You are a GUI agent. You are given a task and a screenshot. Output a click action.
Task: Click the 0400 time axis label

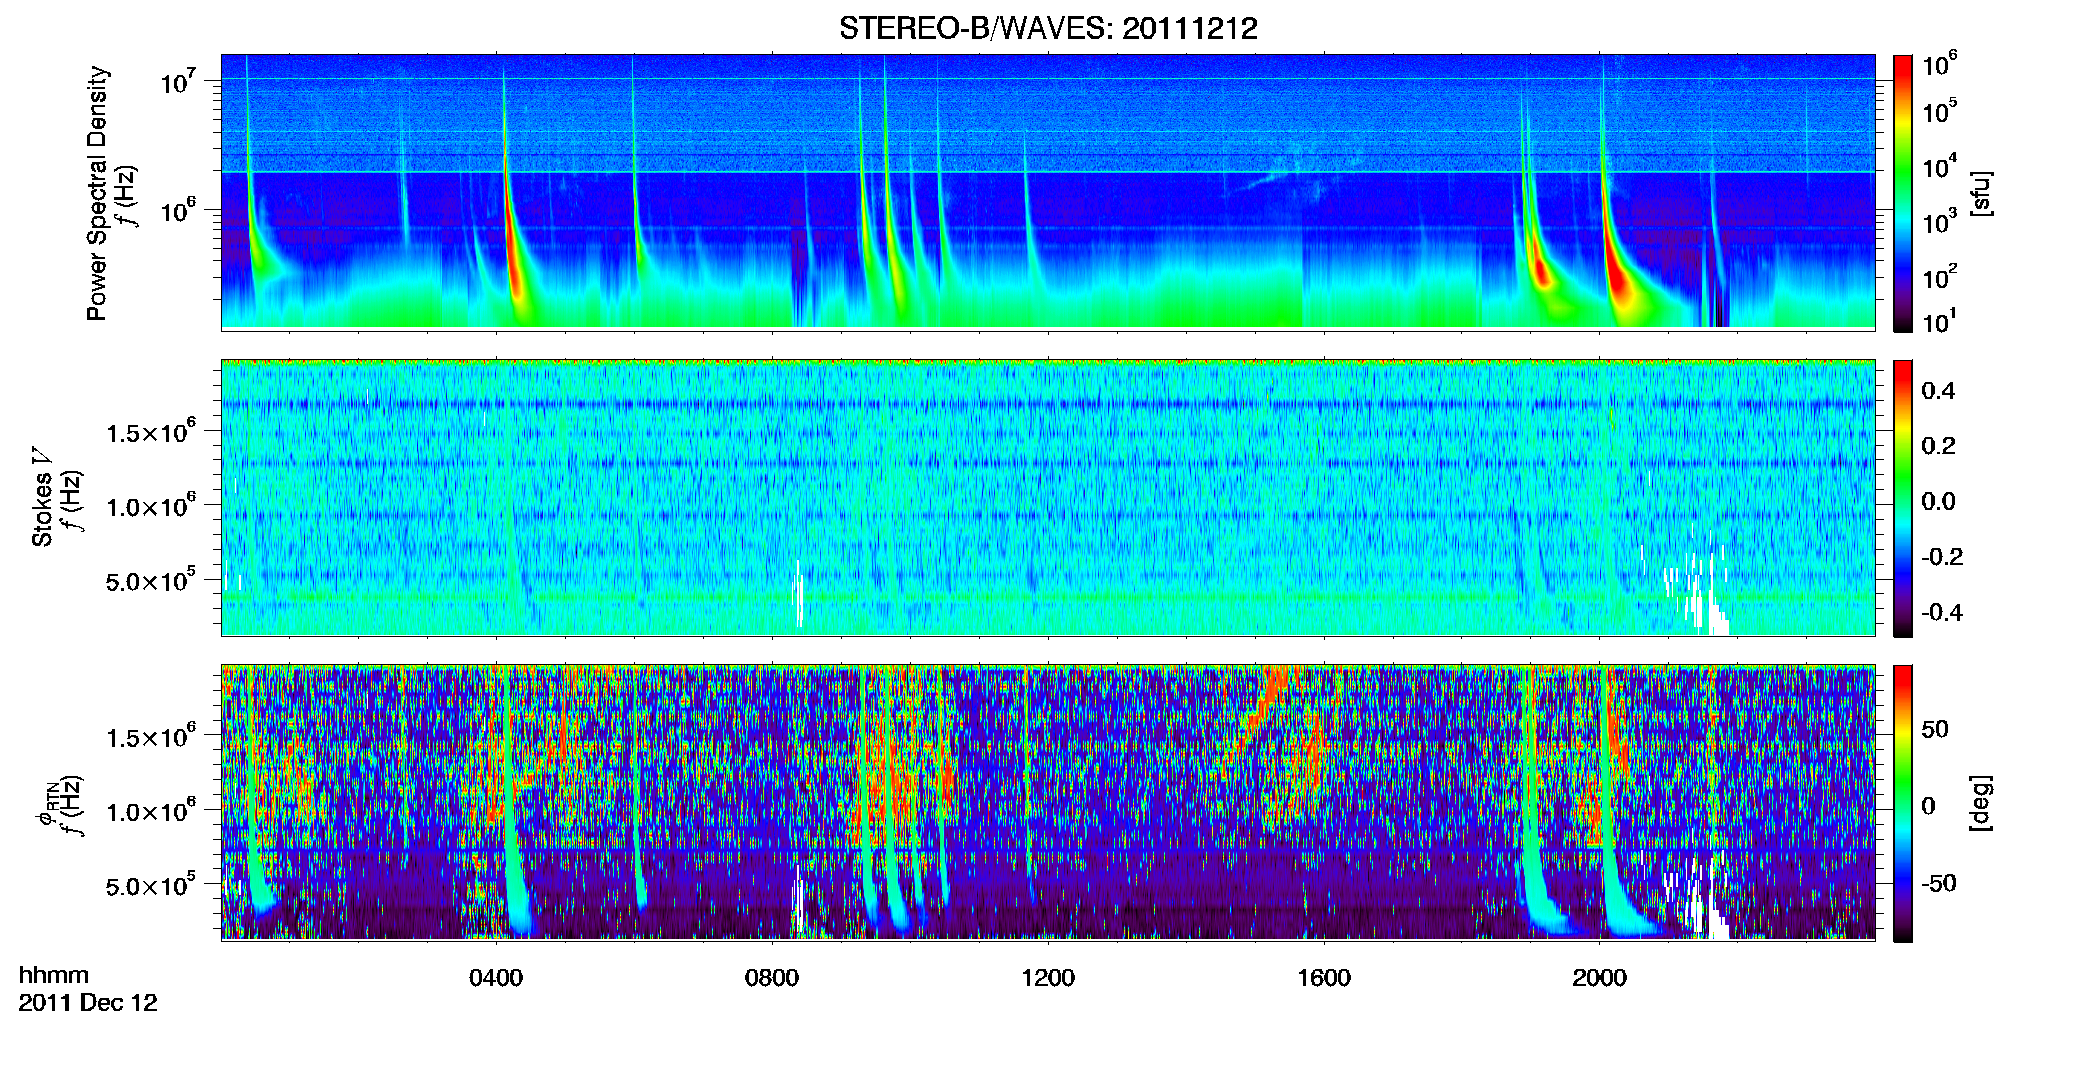coord(496,978)
